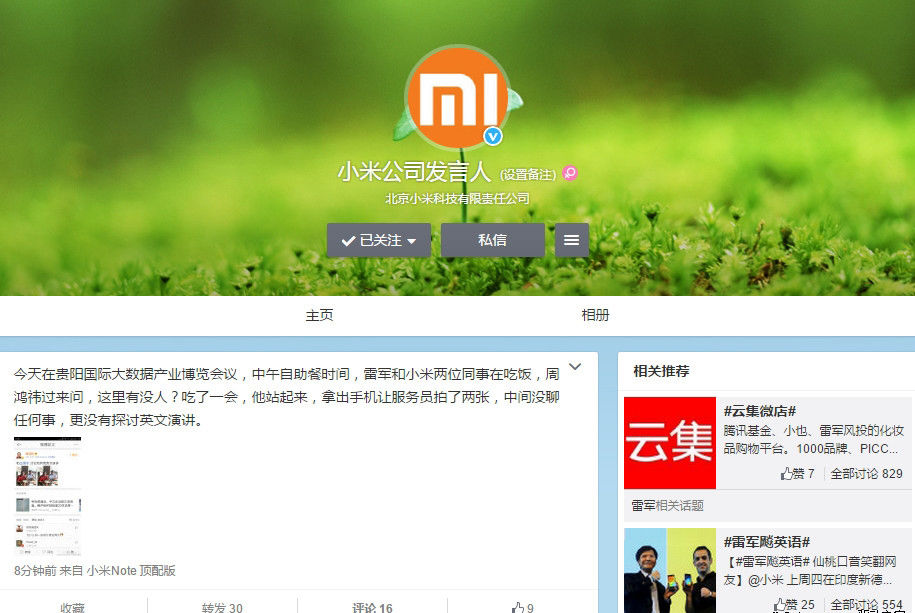View 全部讨论 829 for 云集微店
Viewport: 915px width, 613px height.
pos(866,473)
